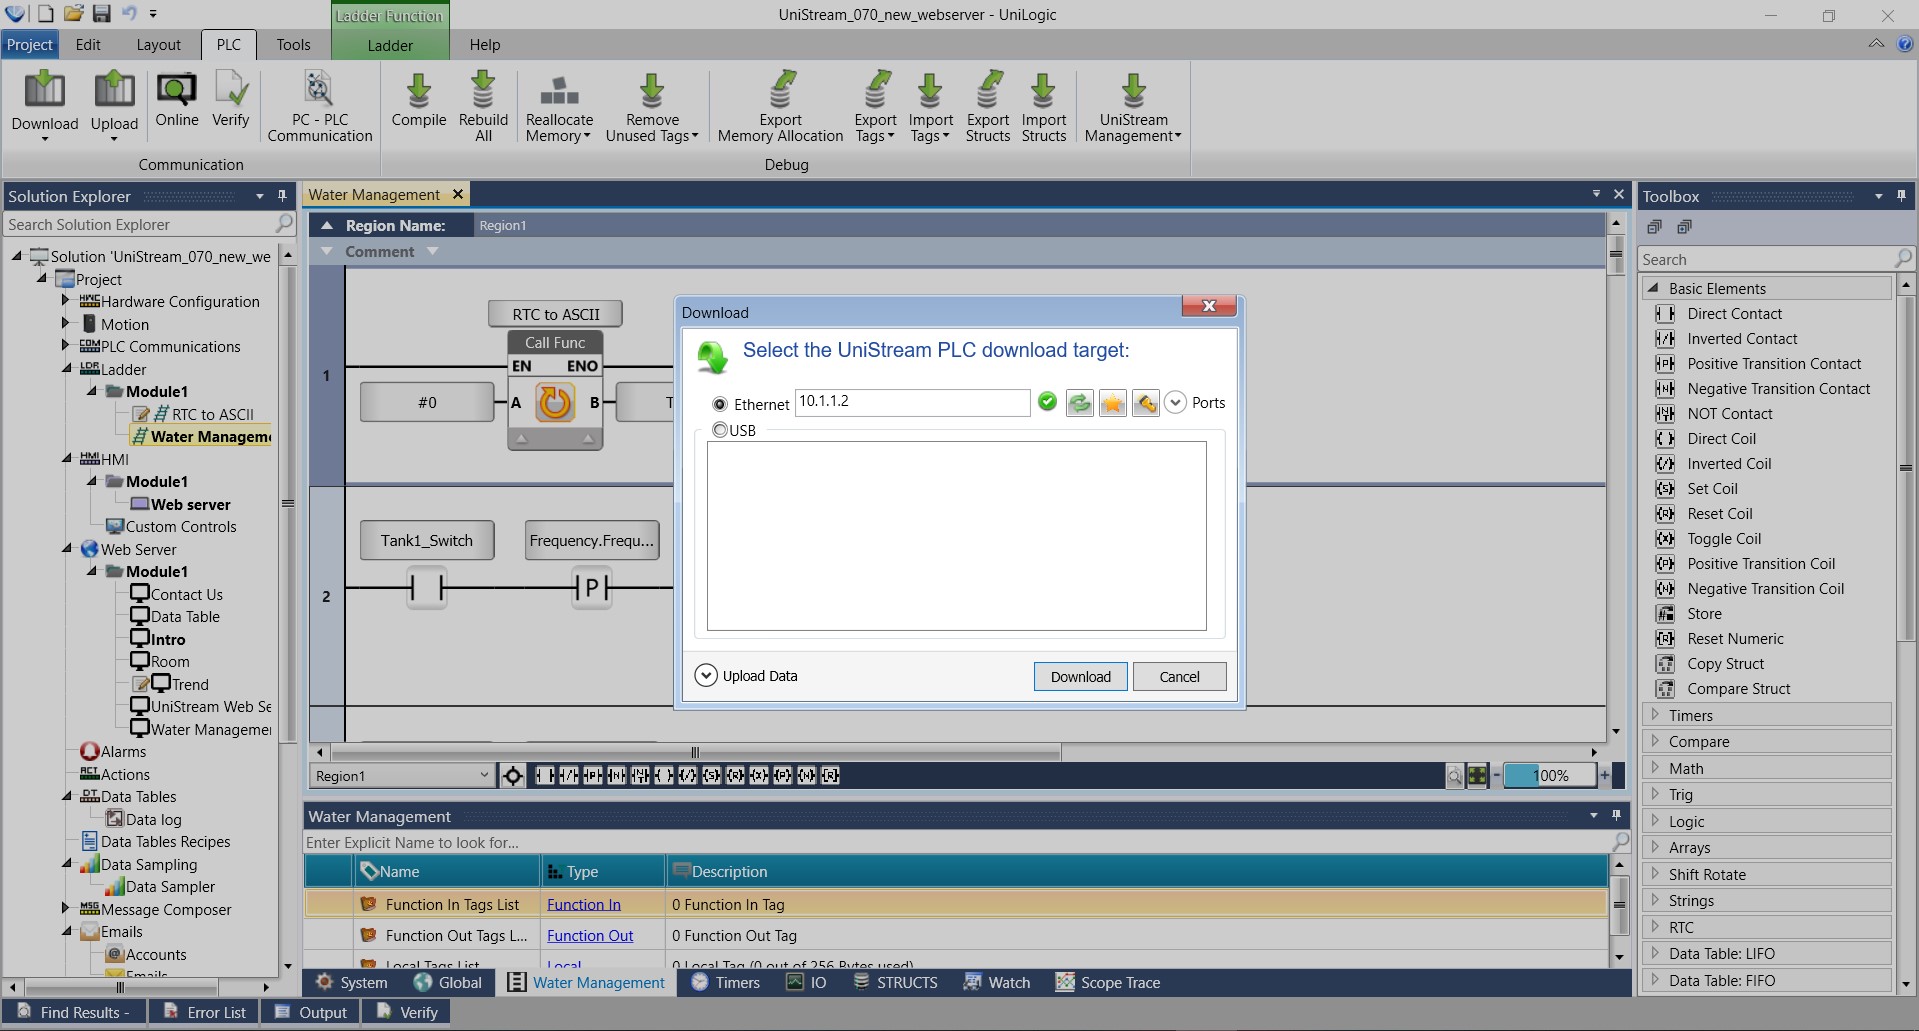Click the star favorites icon in Download dialog
The width and height of the screenshot is (1919, 1031).
click(x=1113, y=403)
